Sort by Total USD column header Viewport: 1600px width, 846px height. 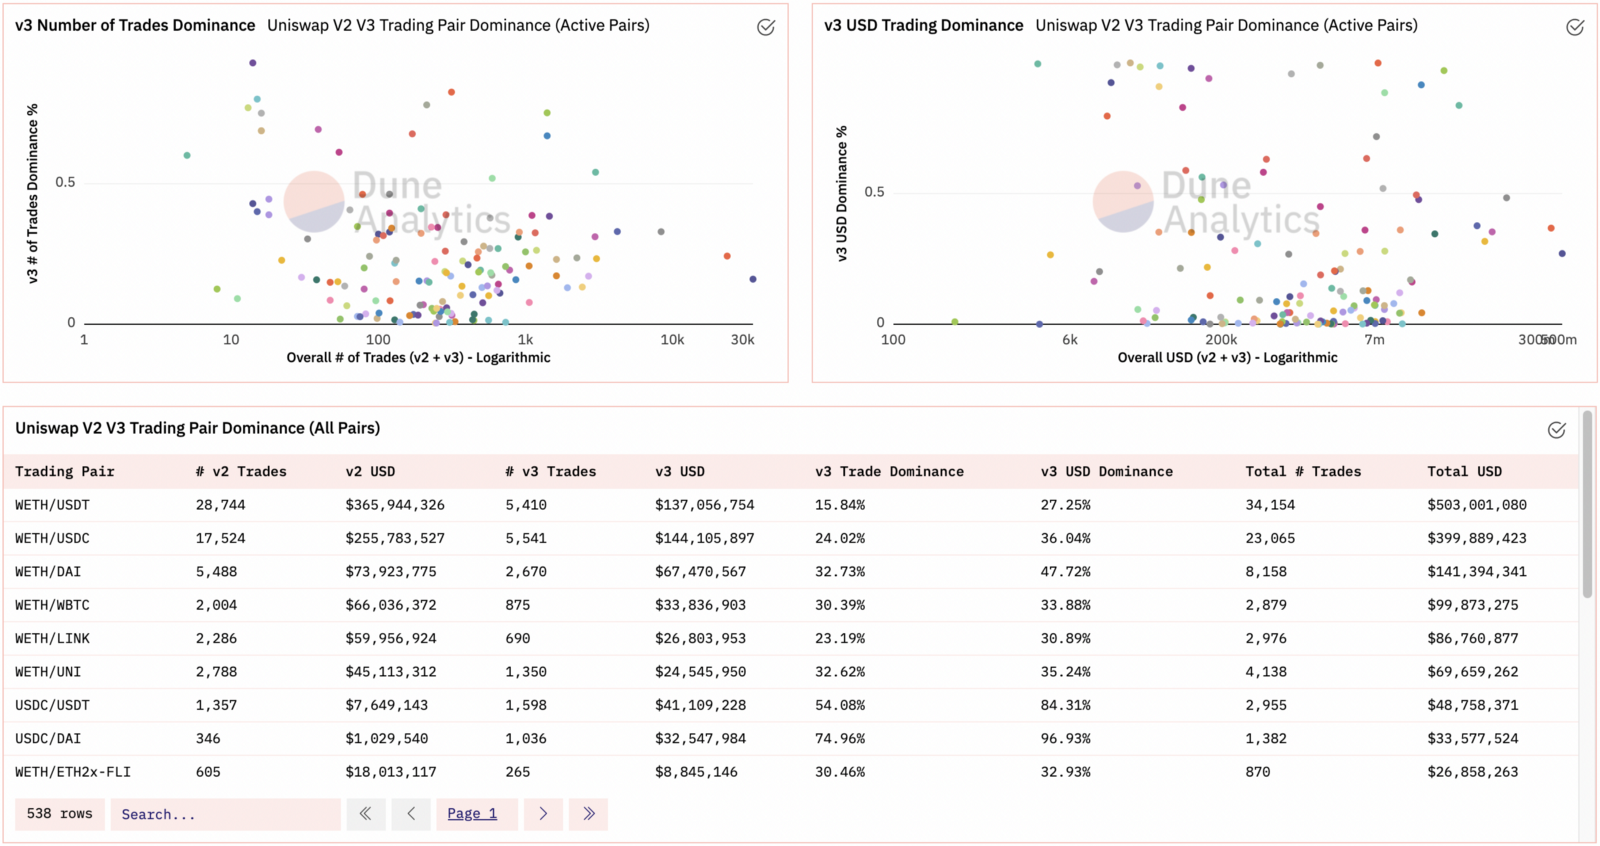click(x=1465, y=471)
